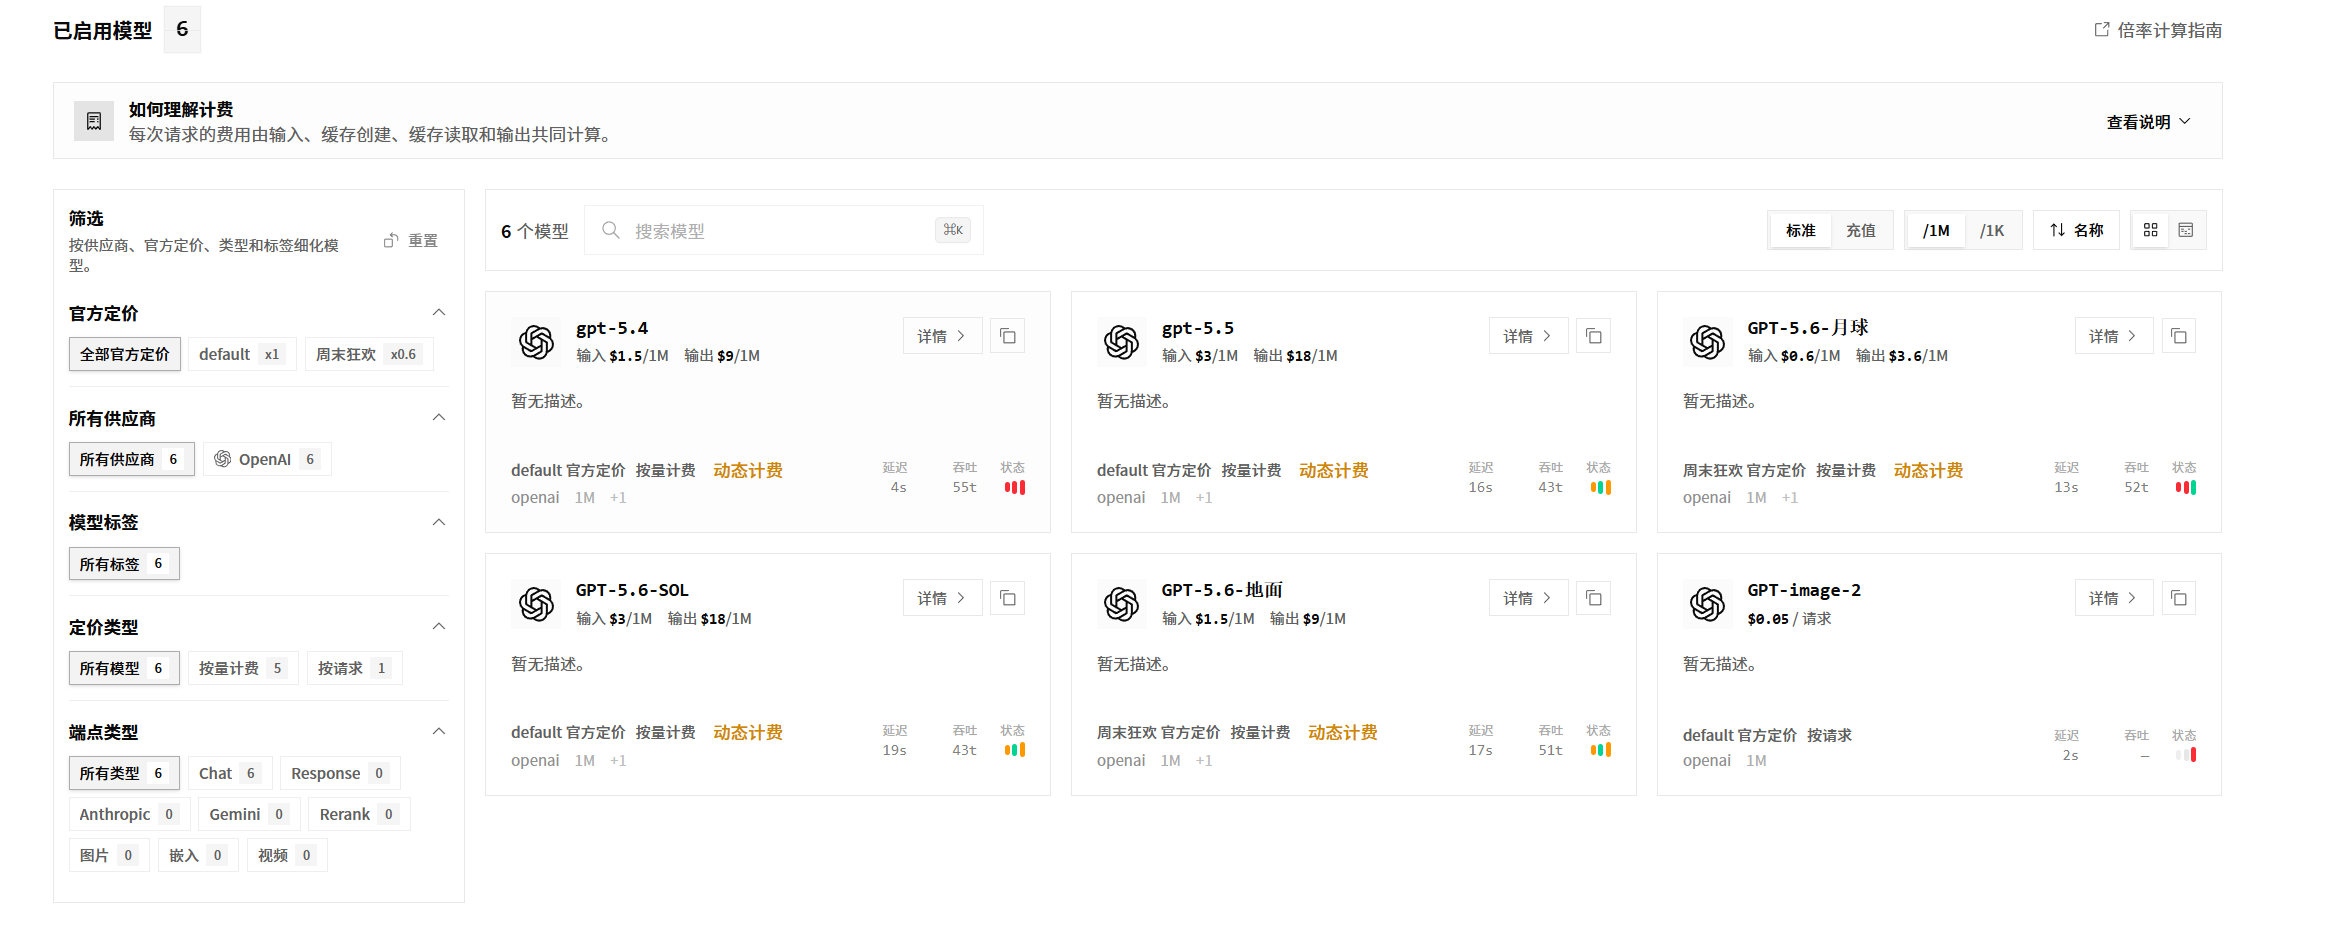Filter endpoints by Response
Viewport: 2342px width, 937px height.
(340, 773)
